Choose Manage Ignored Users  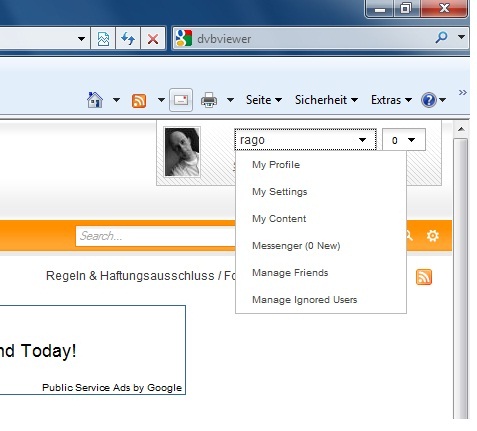(x=305, y=300)
